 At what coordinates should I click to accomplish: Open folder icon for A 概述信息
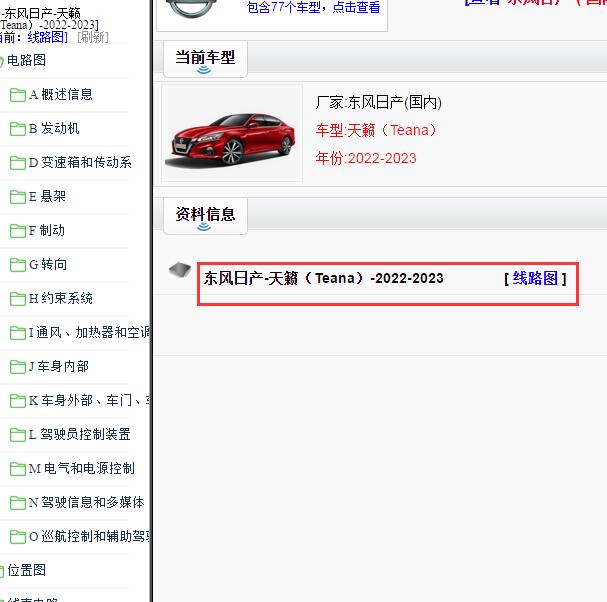(17, 95)
